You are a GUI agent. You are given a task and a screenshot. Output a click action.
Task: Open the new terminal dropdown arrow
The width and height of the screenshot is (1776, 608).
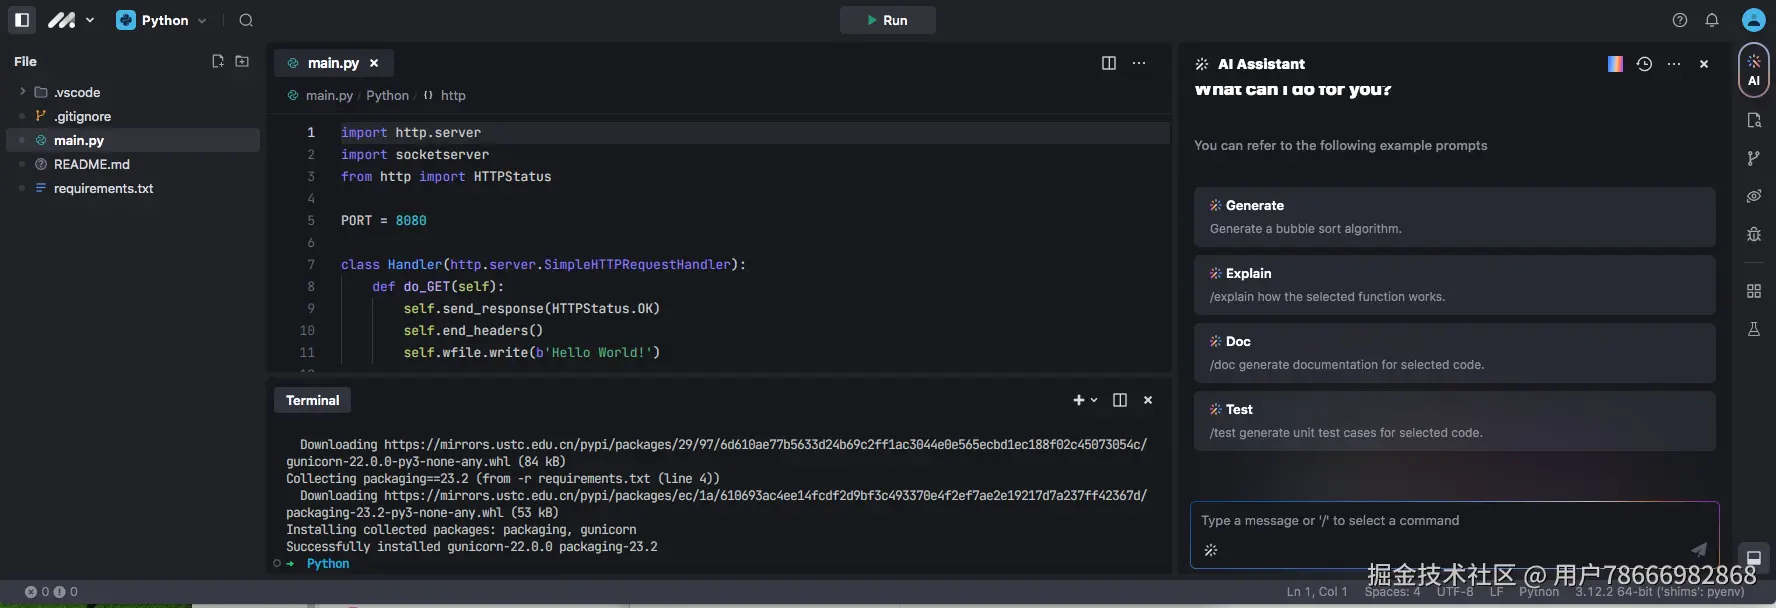[x=1094, y=400]
